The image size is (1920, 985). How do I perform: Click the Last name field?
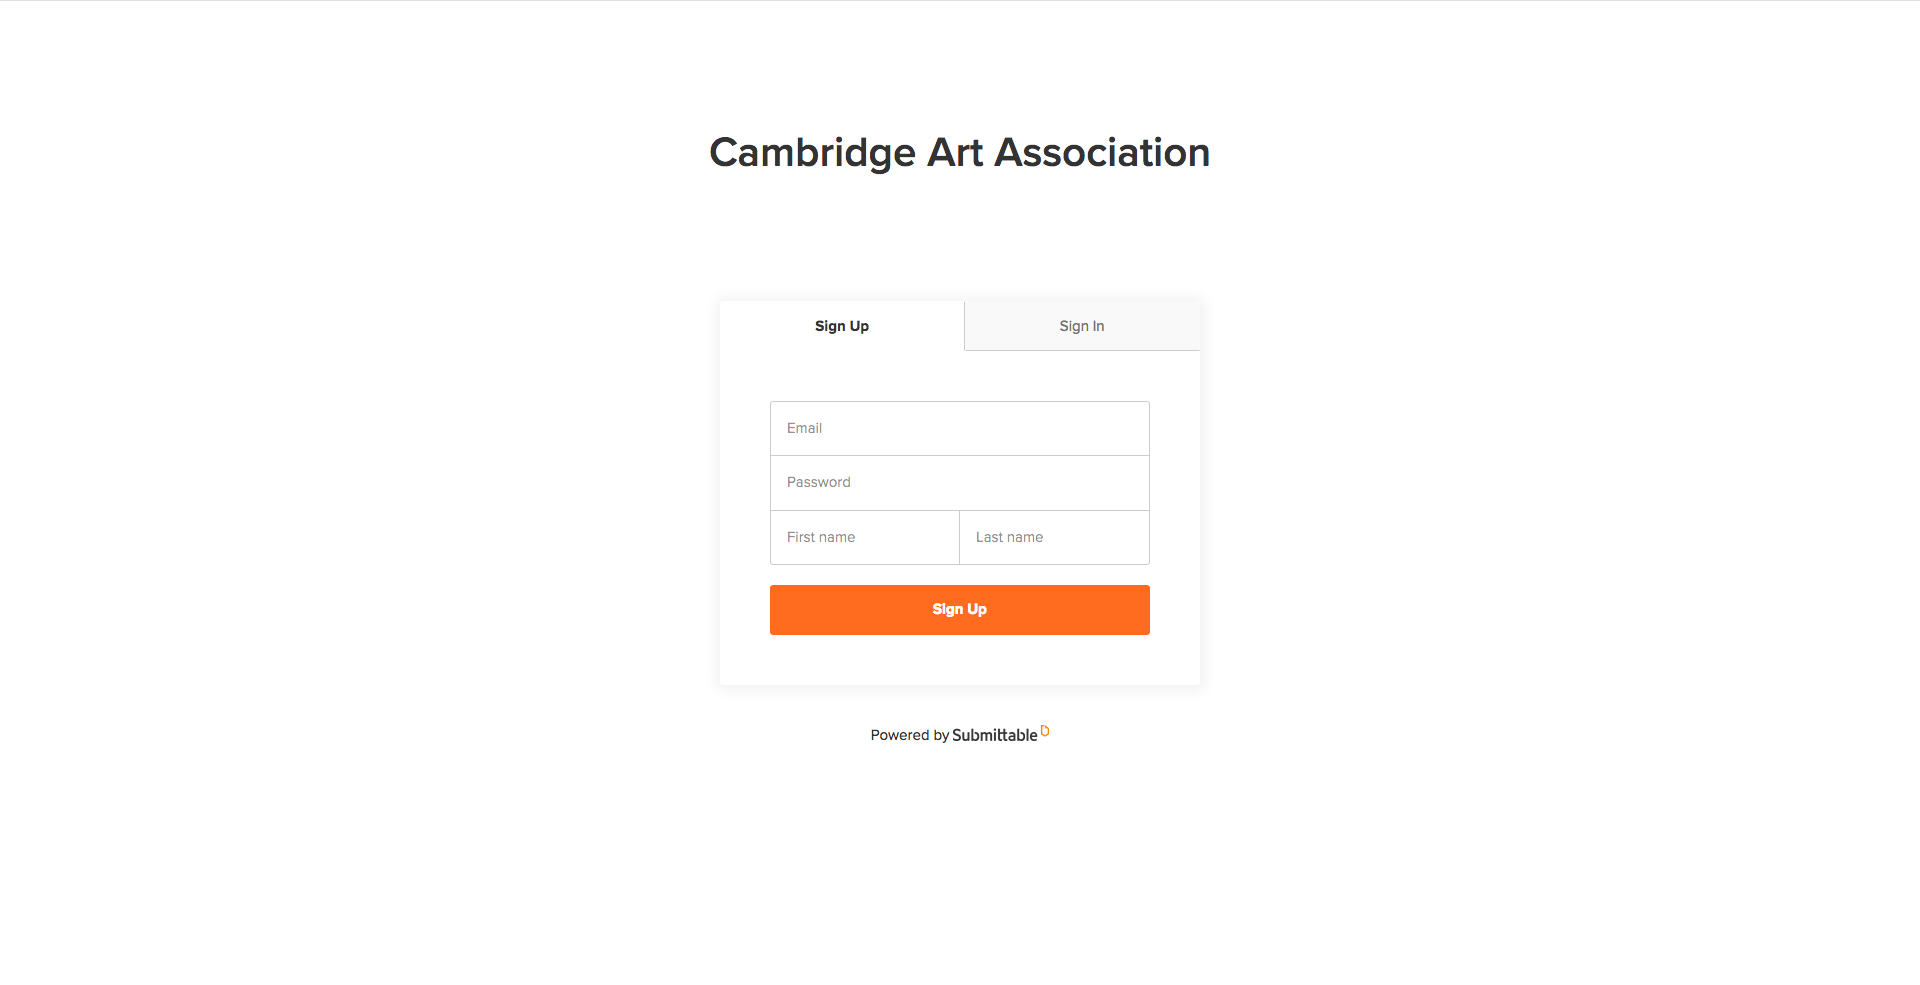click(x=1055, y=538)
